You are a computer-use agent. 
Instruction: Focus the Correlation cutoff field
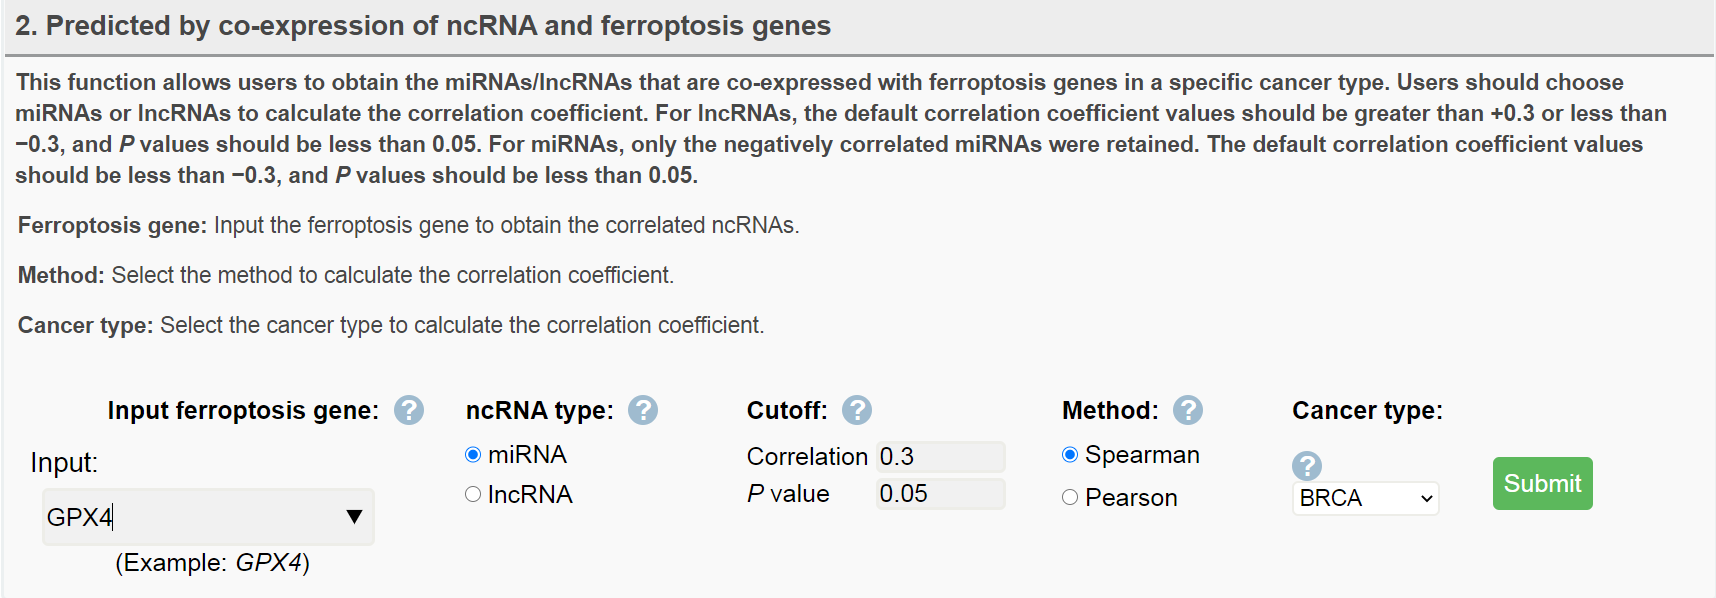941,457
